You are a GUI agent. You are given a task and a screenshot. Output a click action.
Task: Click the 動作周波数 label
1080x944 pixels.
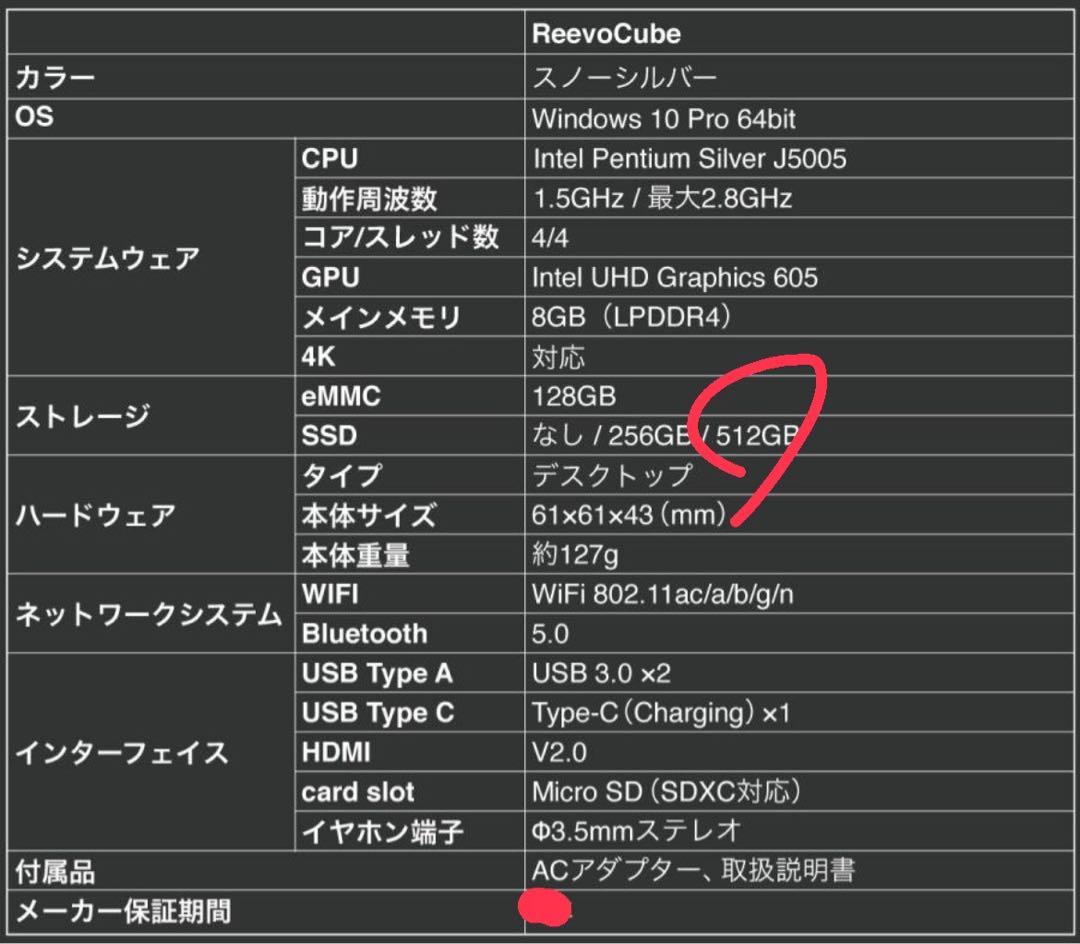pos(369,198)
